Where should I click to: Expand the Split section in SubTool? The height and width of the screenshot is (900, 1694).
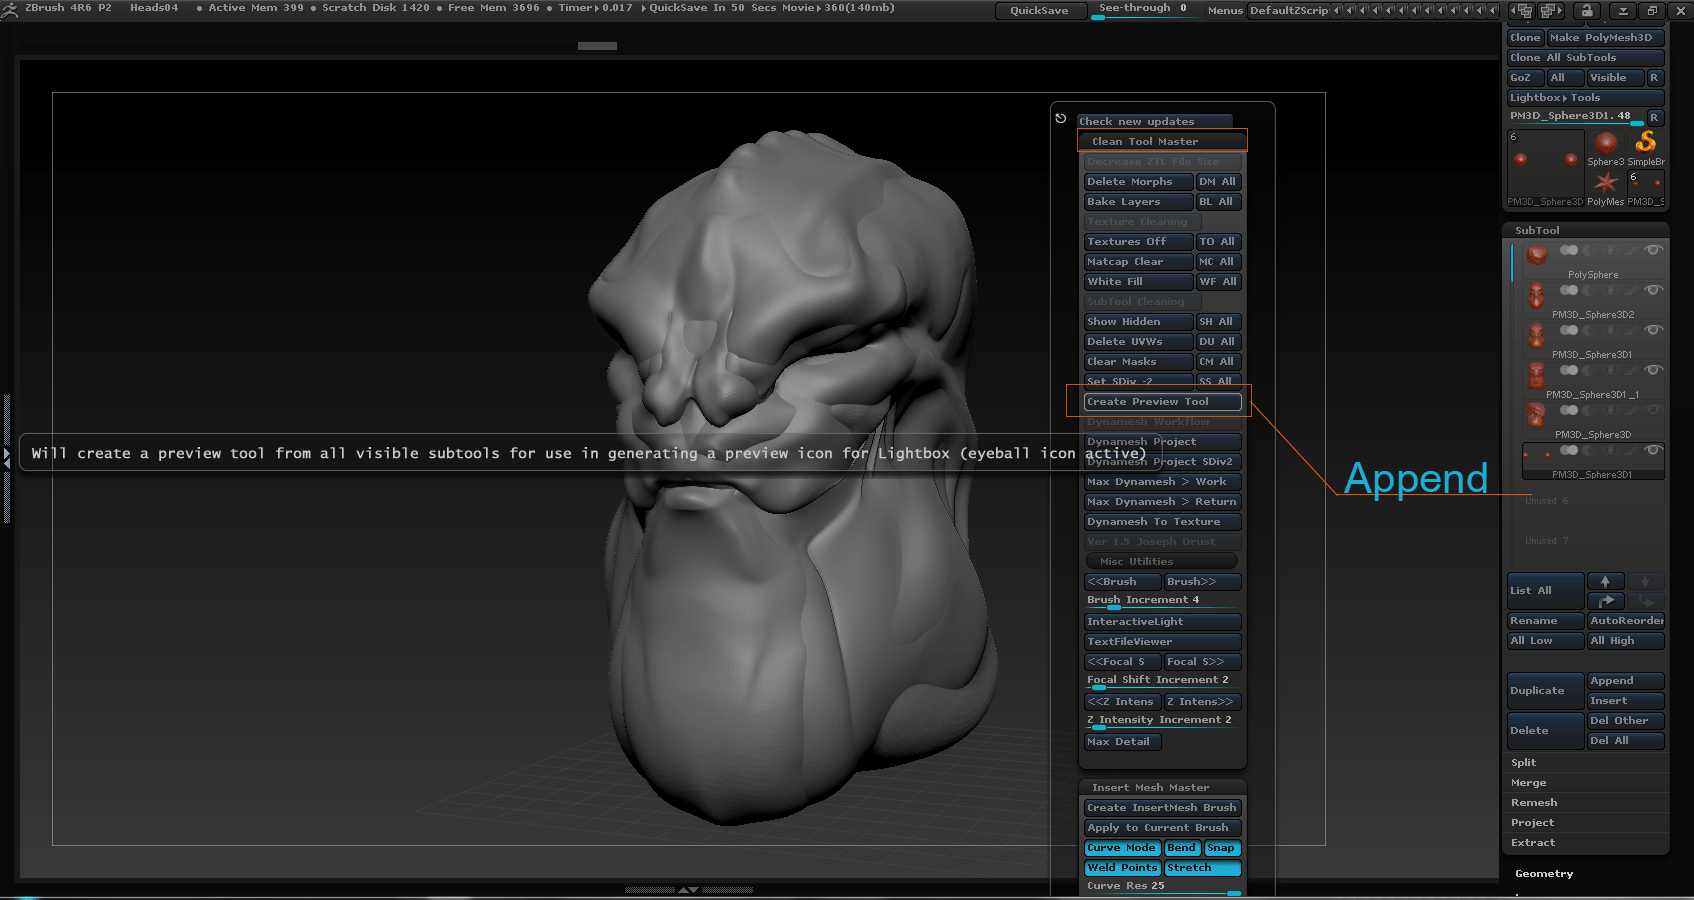coord(1524,763)
